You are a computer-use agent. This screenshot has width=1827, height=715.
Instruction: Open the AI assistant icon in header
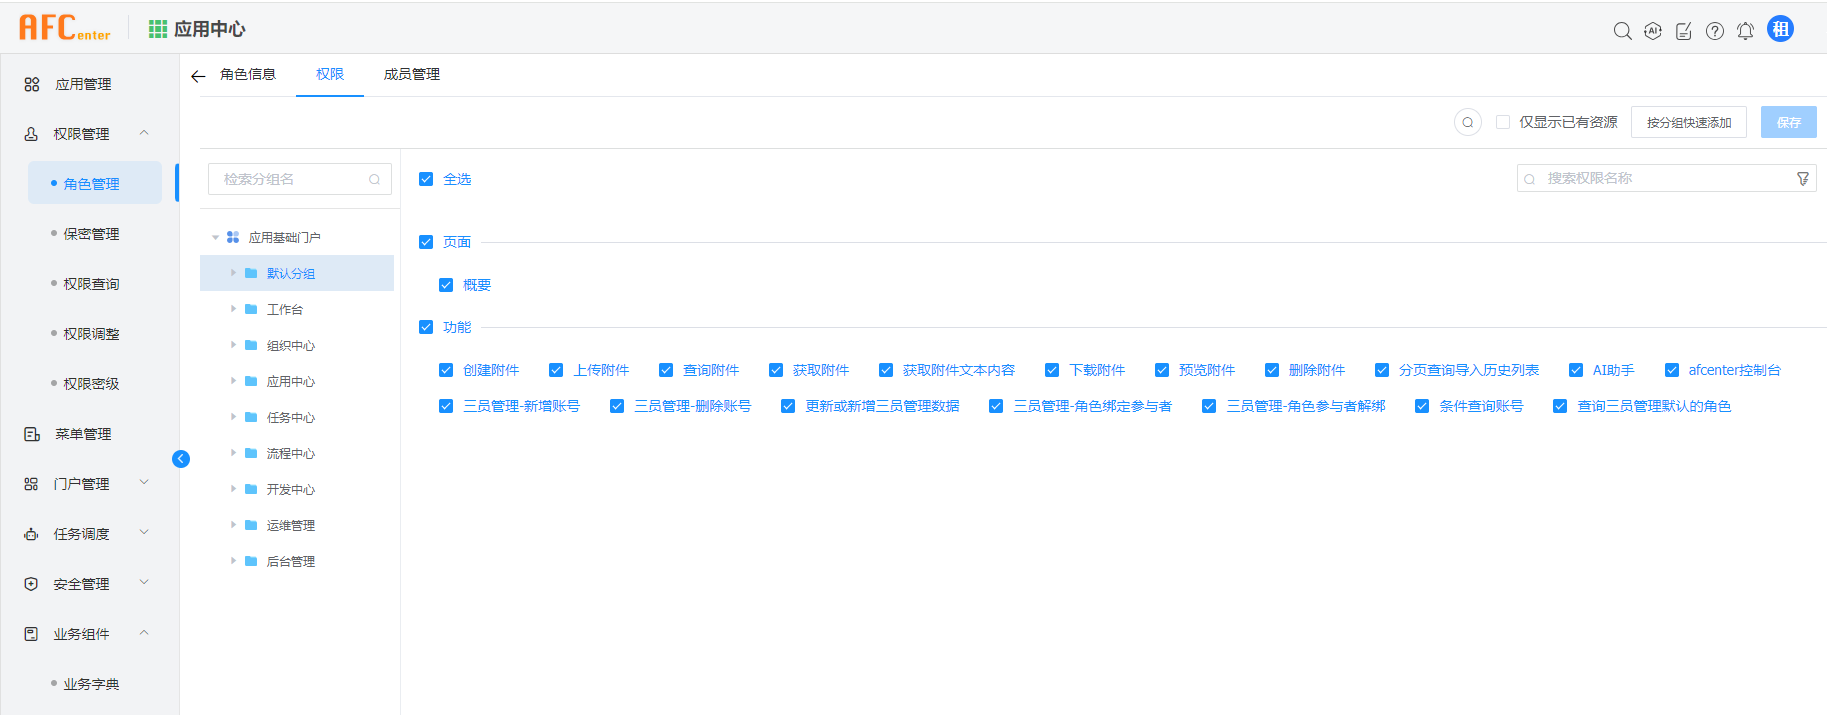click(1653, 31)
